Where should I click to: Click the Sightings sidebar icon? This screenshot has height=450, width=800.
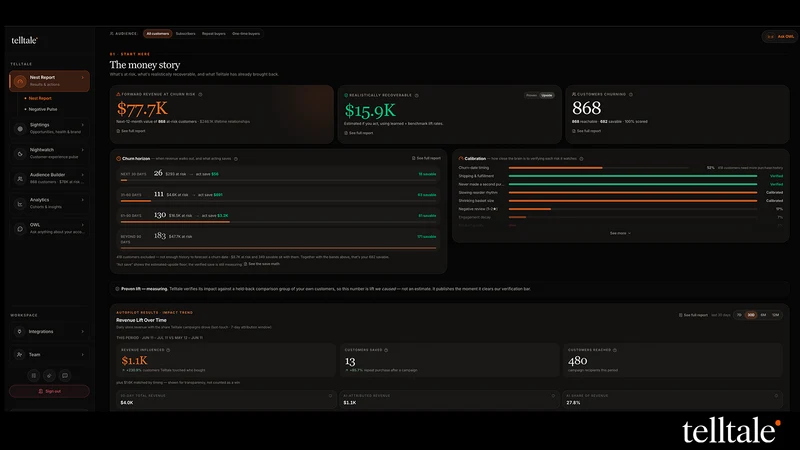(20, 129)
